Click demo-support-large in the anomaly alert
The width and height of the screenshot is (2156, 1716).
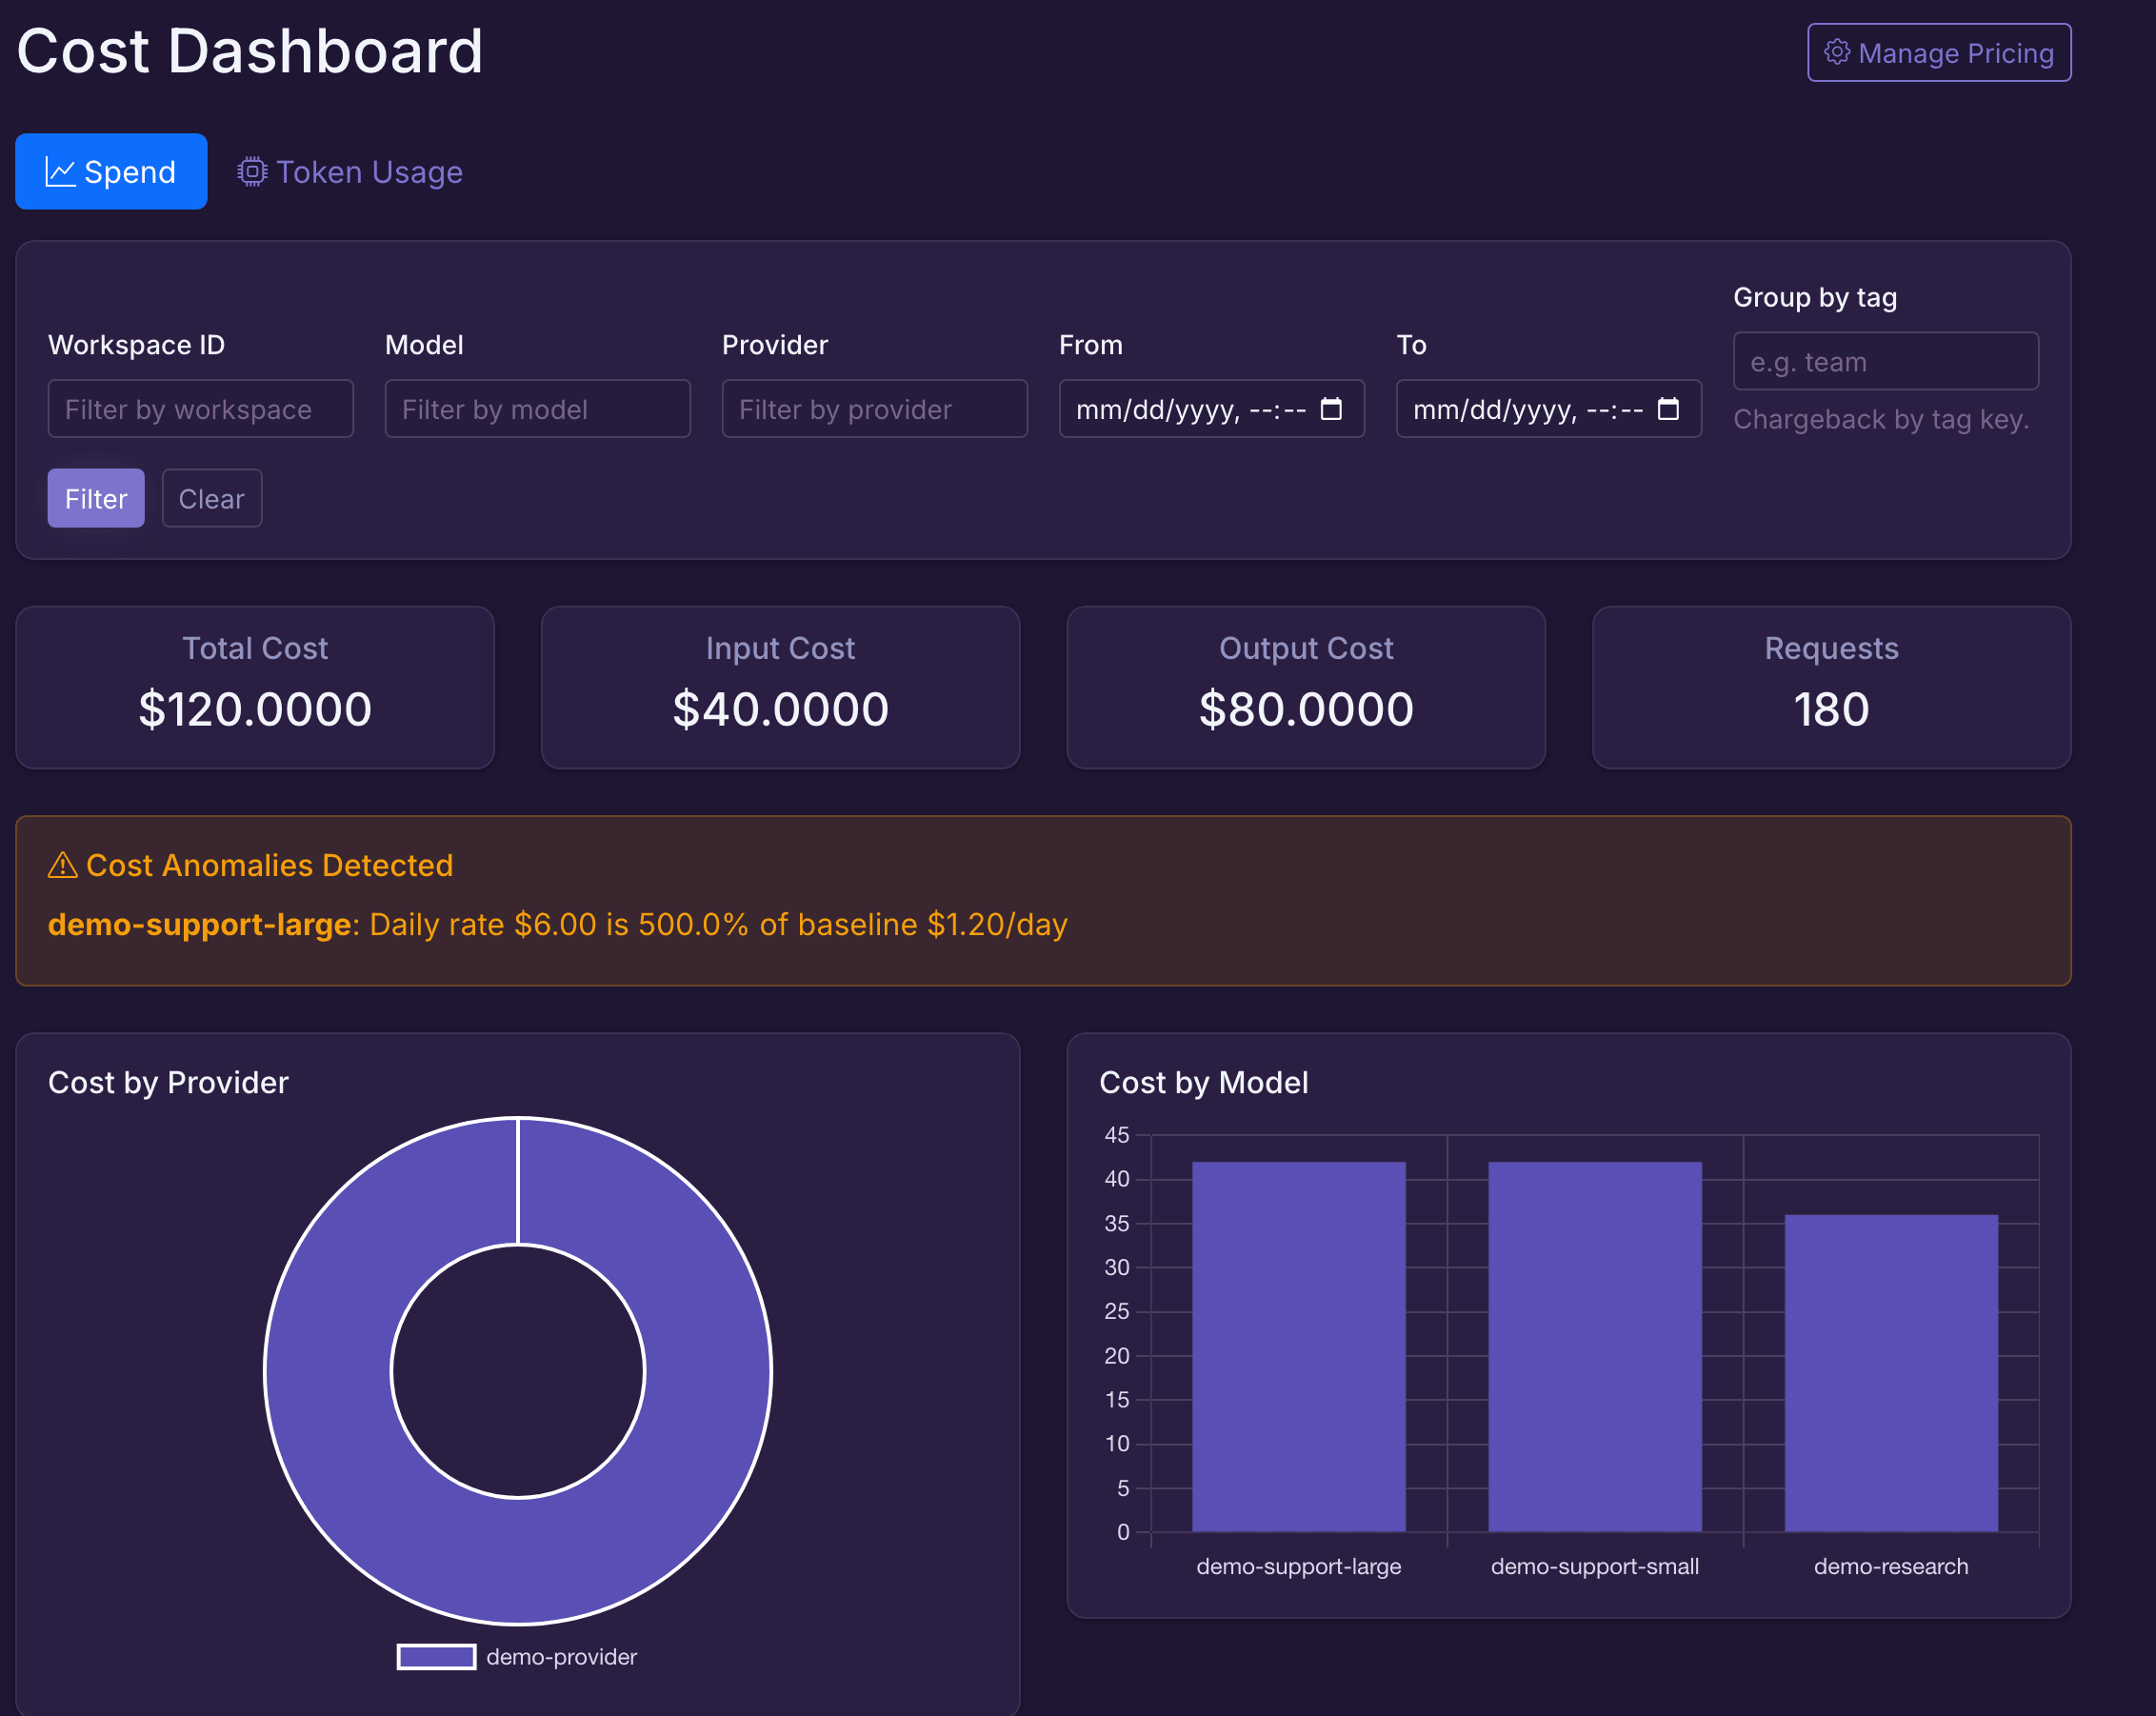tap(199, 924)
